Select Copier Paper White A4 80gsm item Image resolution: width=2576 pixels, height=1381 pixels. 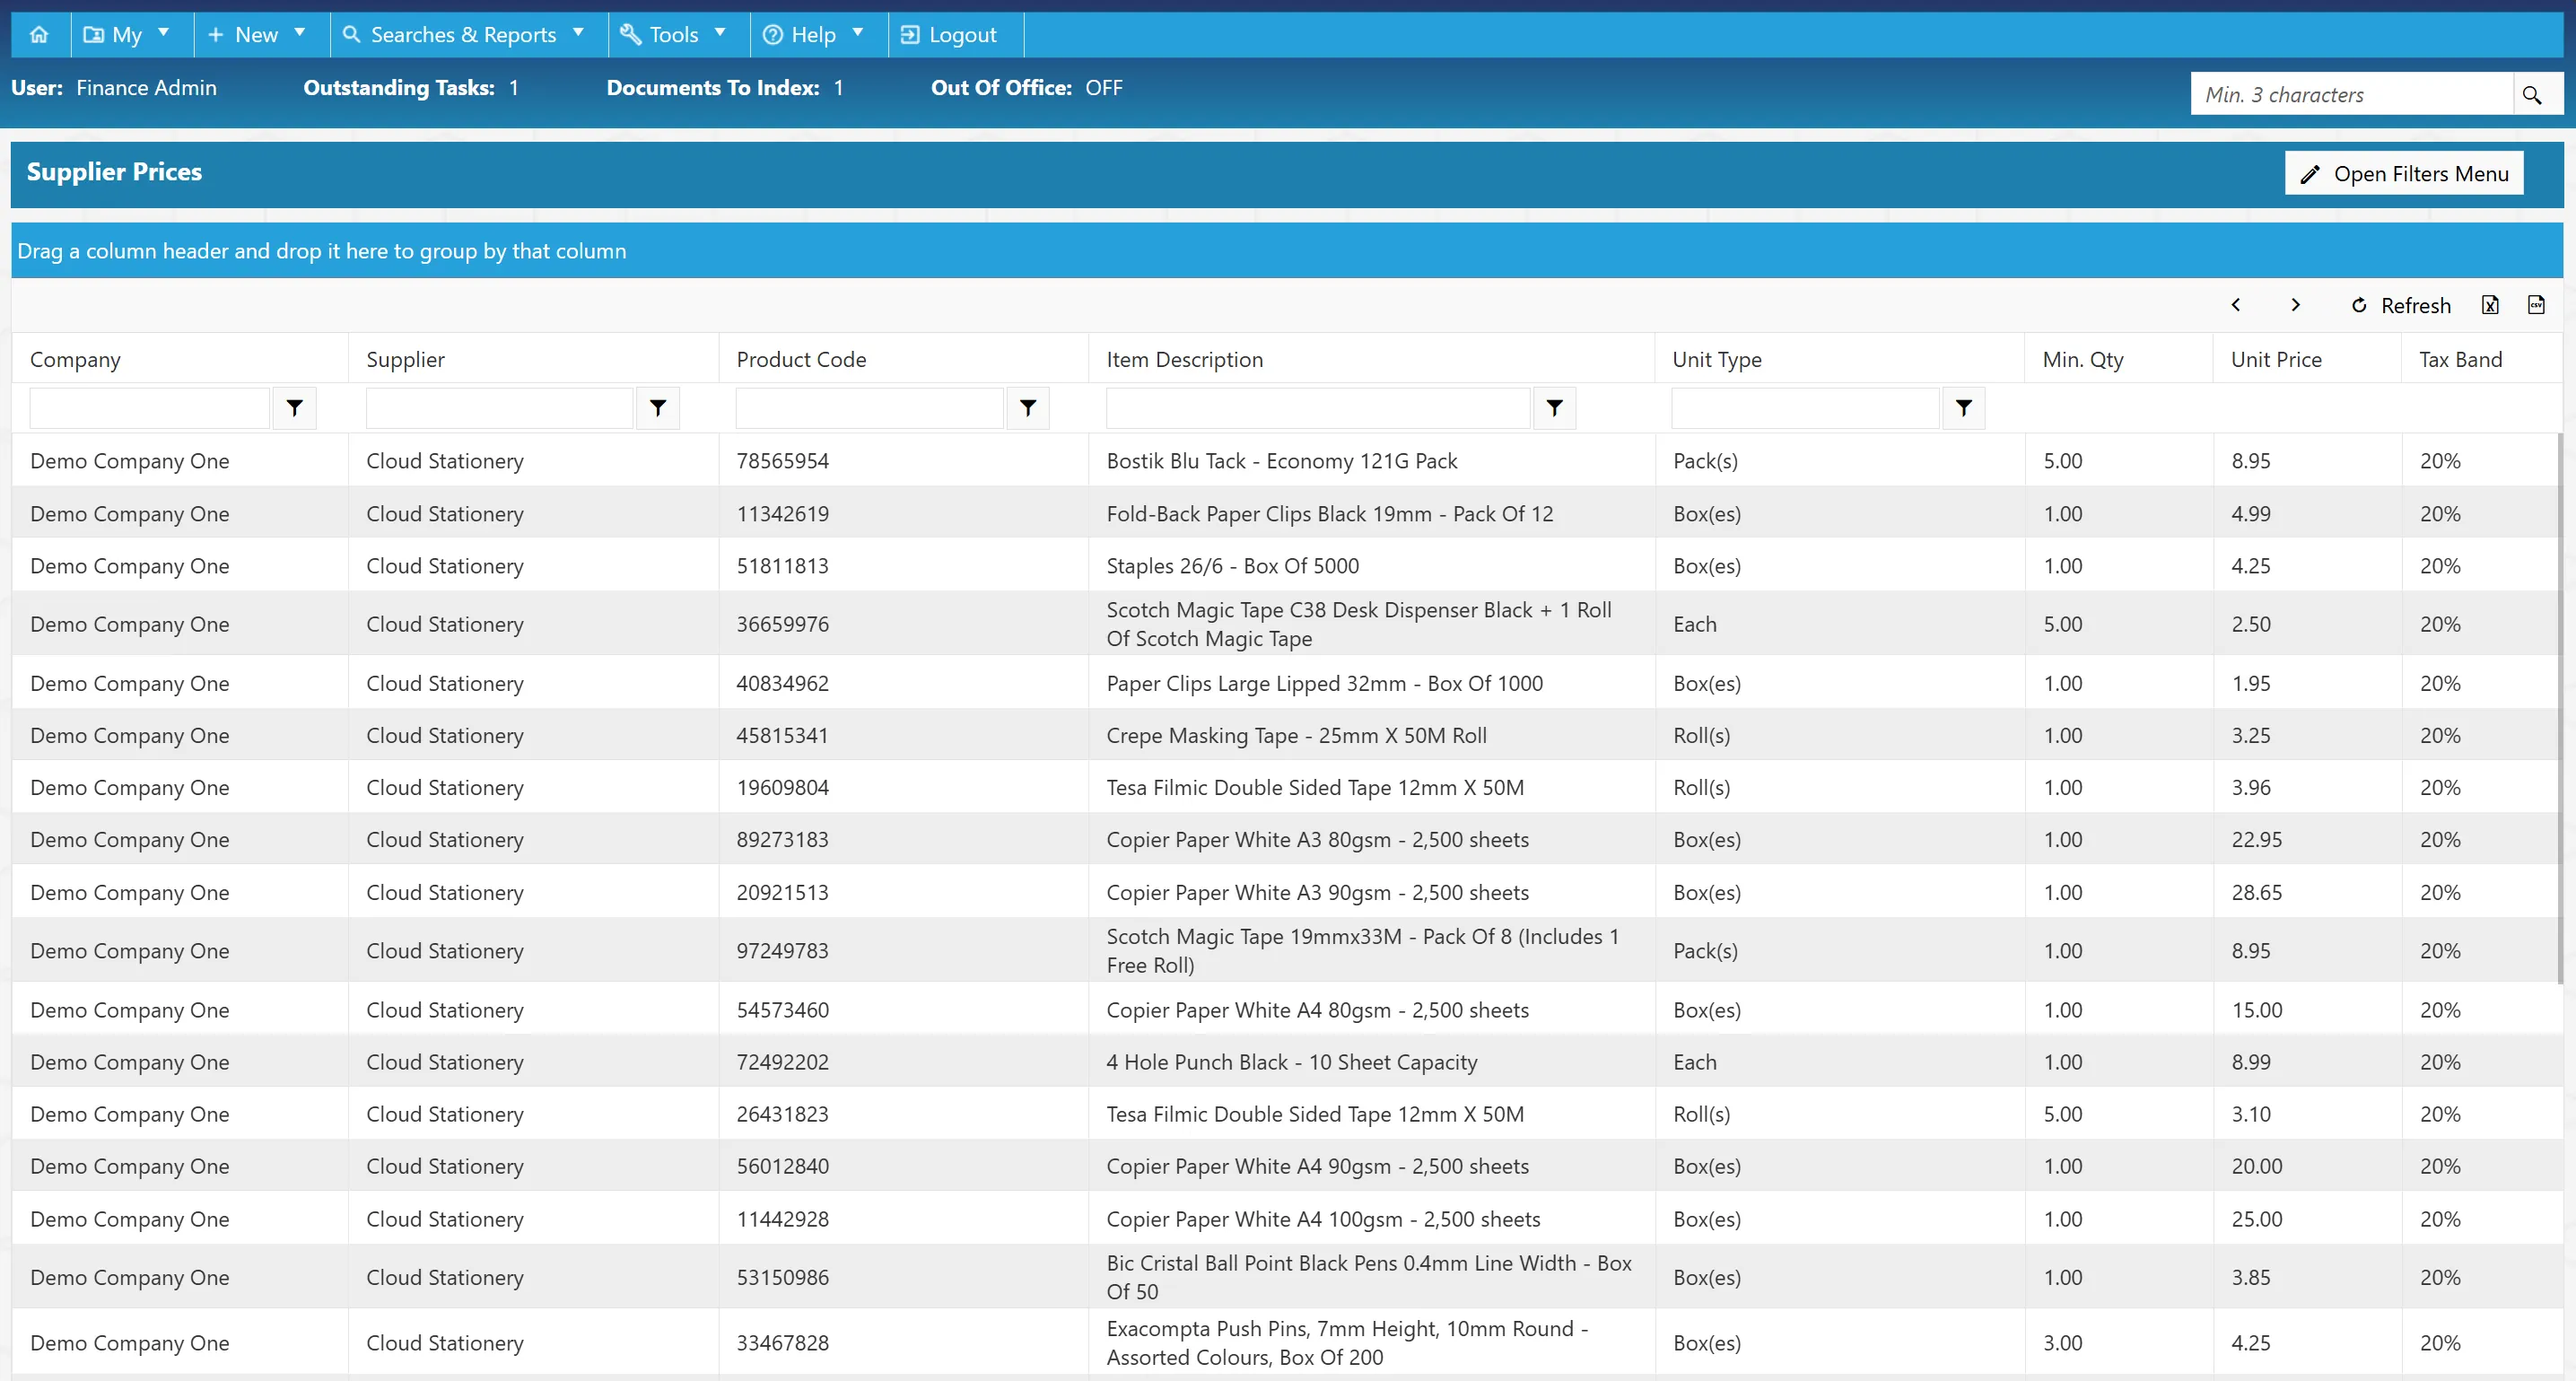(x=1317, y=1010)
